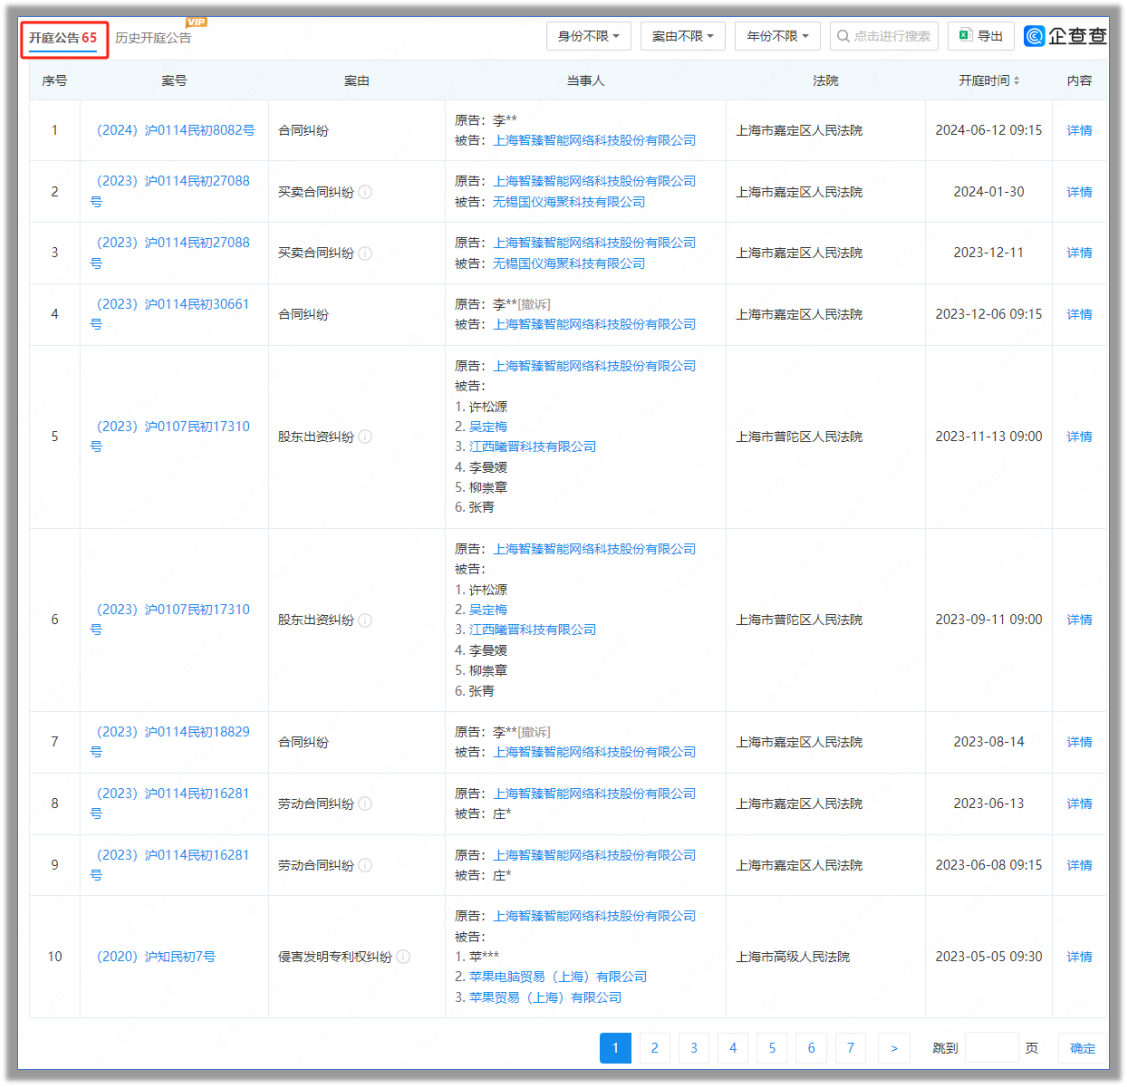Screen dimensions: 1127x1087
Task: Click the 跳到 page number input box
Action: 991,1048
